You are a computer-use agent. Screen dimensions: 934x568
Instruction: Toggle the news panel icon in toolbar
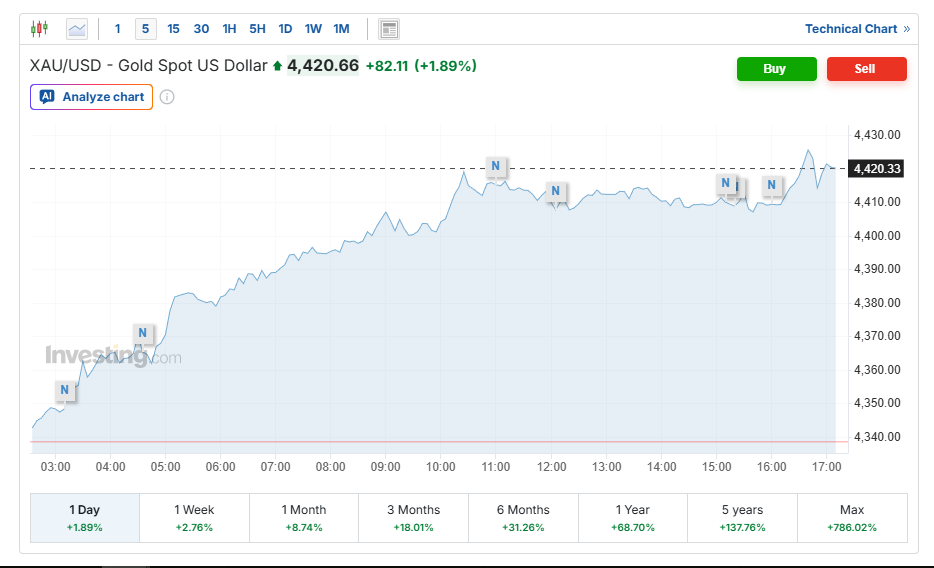click(389, 29)
